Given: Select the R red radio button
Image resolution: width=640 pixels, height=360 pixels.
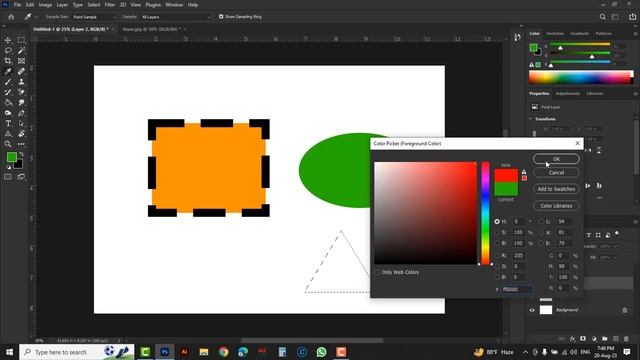Looking at the screenshot, I should (497, 256).
